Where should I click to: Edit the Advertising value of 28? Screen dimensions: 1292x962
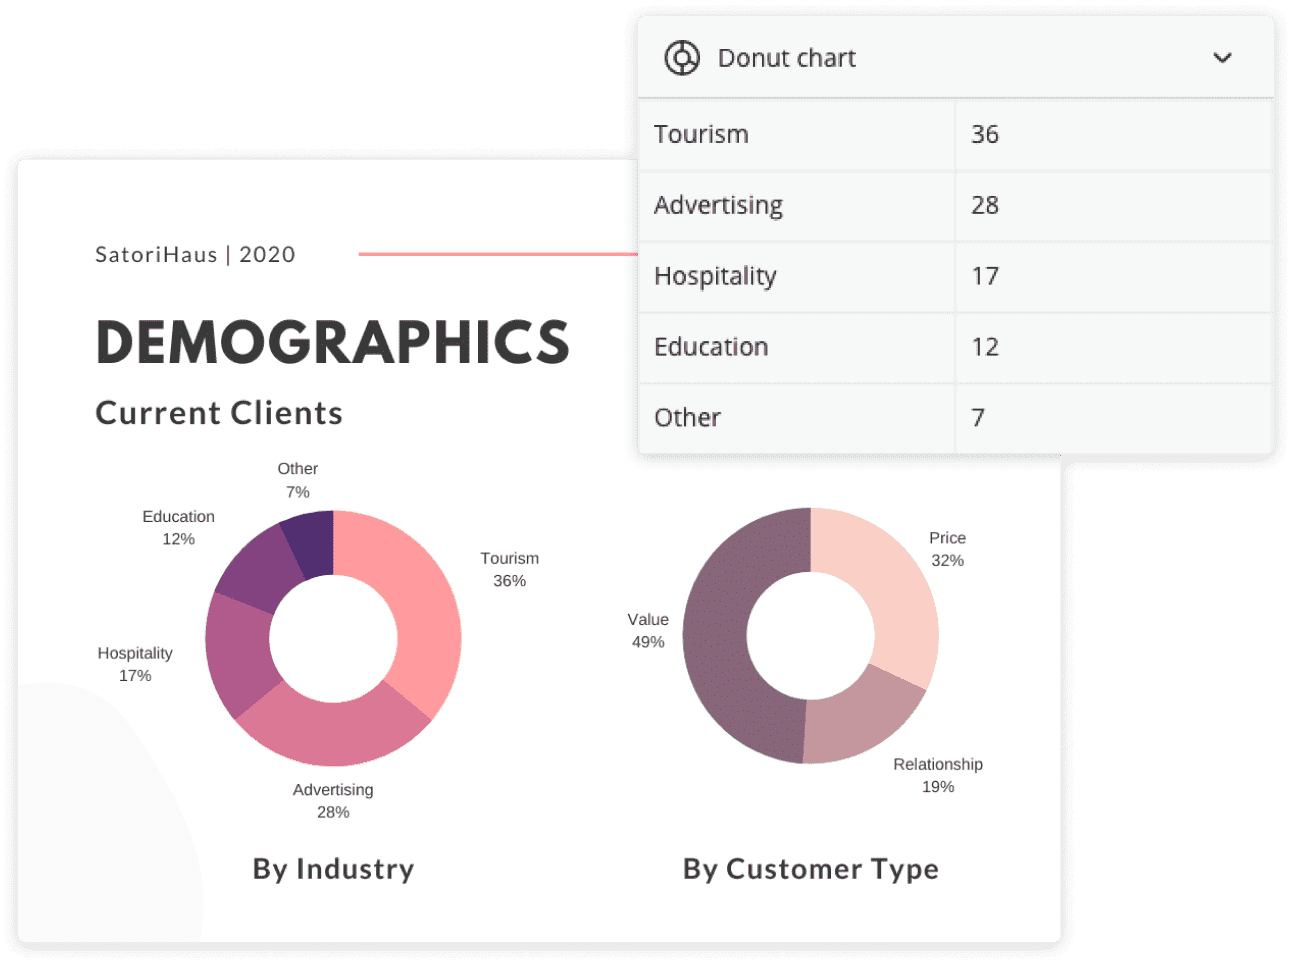coord(985,205)
